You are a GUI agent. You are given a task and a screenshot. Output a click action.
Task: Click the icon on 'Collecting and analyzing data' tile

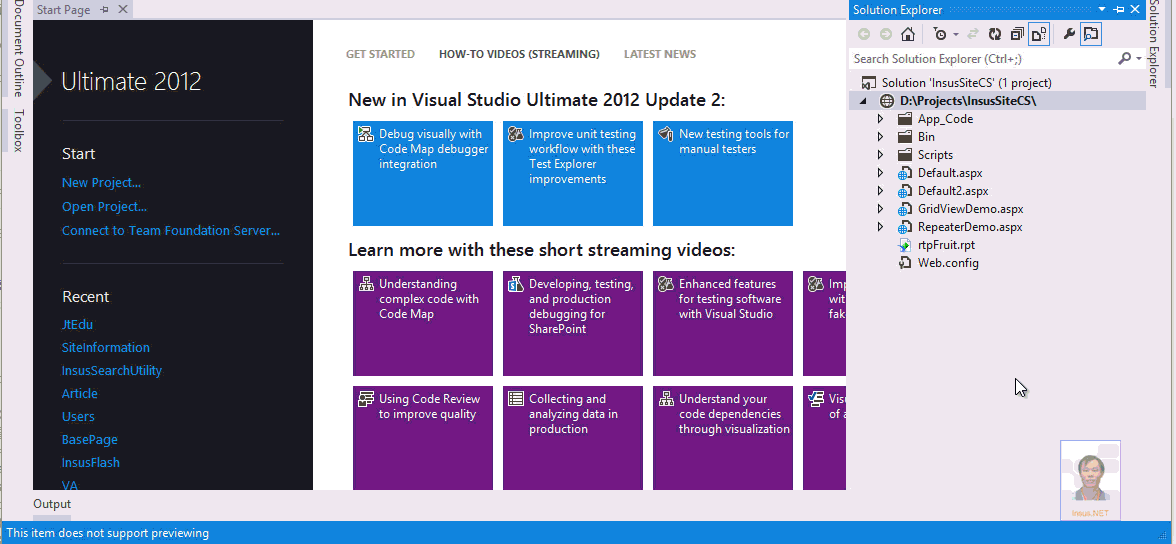(x=516, y=399)
